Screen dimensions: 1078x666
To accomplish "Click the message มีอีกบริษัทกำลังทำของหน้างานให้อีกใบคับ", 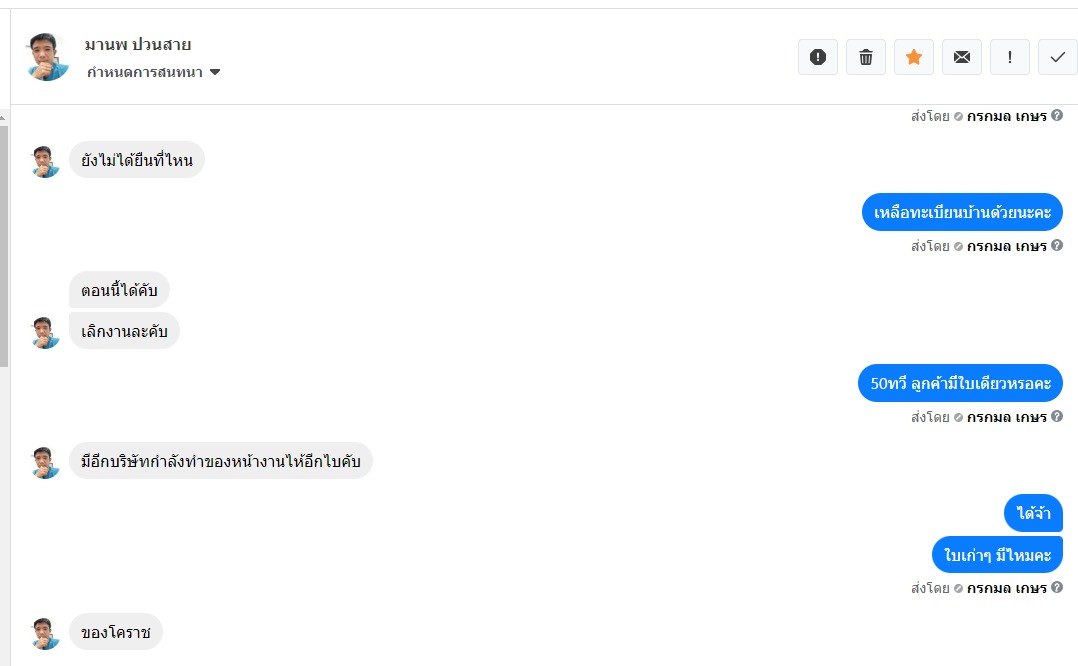I will (x=220, y=461).
